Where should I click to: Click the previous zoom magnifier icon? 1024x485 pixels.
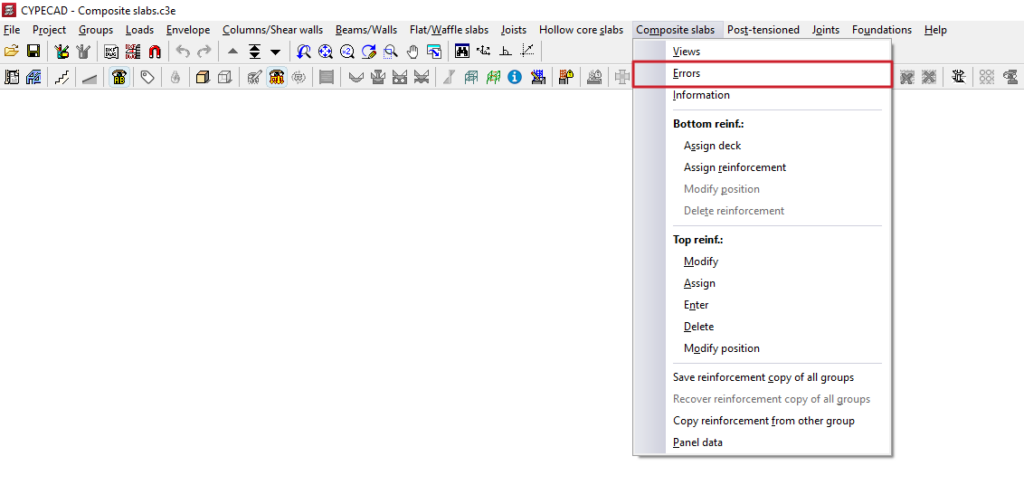coord(304,51)
